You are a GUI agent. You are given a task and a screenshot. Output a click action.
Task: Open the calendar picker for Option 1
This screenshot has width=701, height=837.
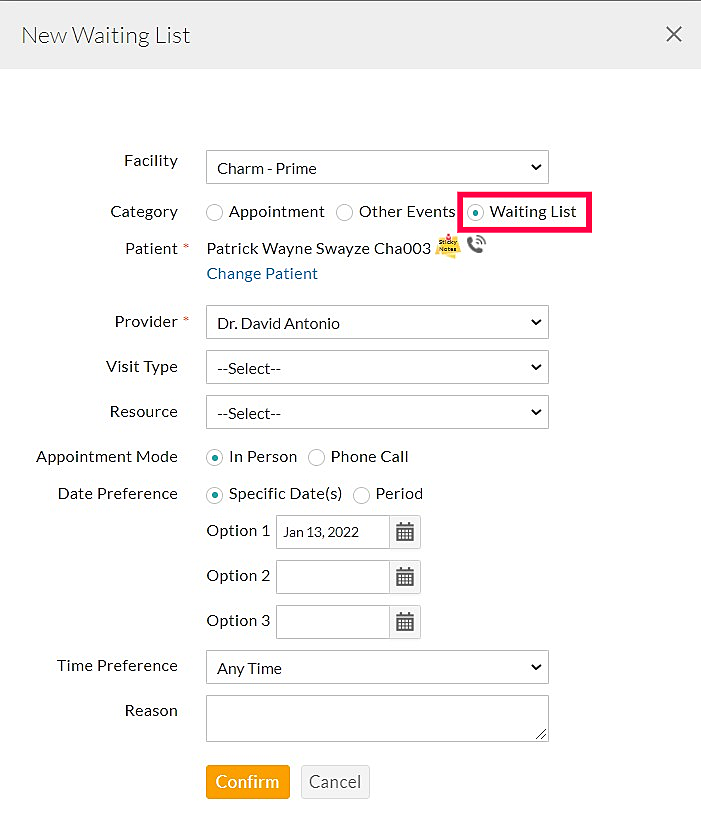[x=404, y=531]
